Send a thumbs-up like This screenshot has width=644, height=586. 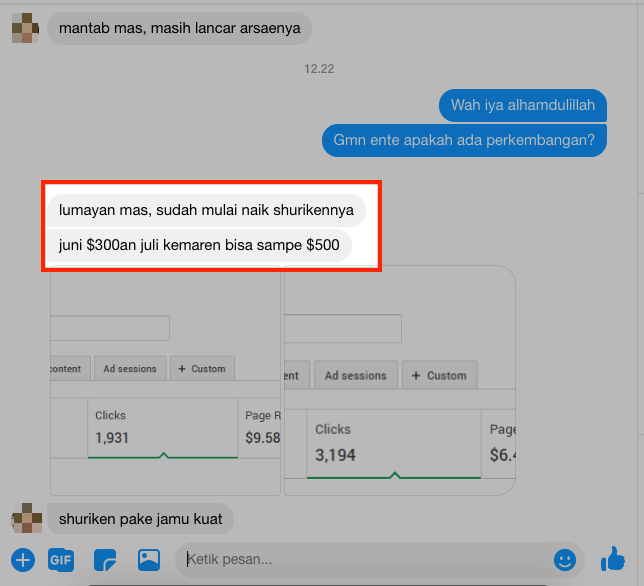[612, 559]
